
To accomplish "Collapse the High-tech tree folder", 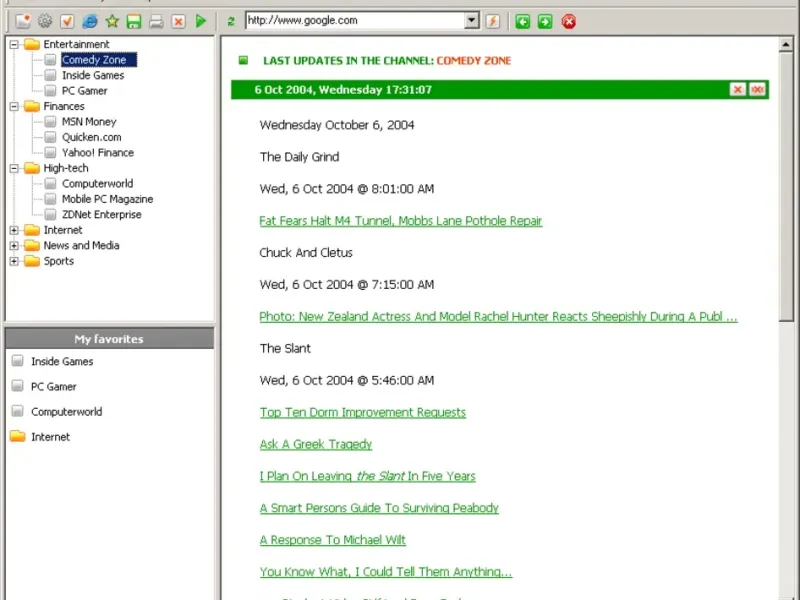I will pyautogui.click(x=14, y=168).
